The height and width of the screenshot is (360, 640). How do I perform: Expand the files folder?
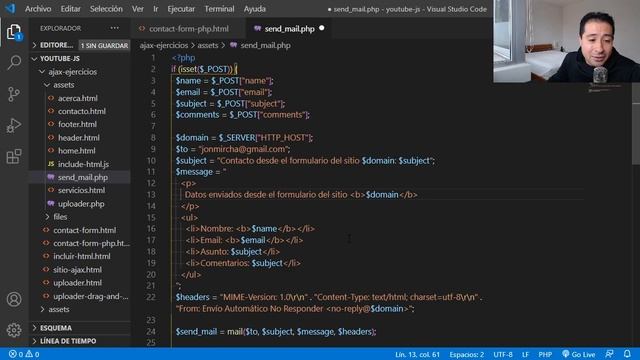[60, 217]
